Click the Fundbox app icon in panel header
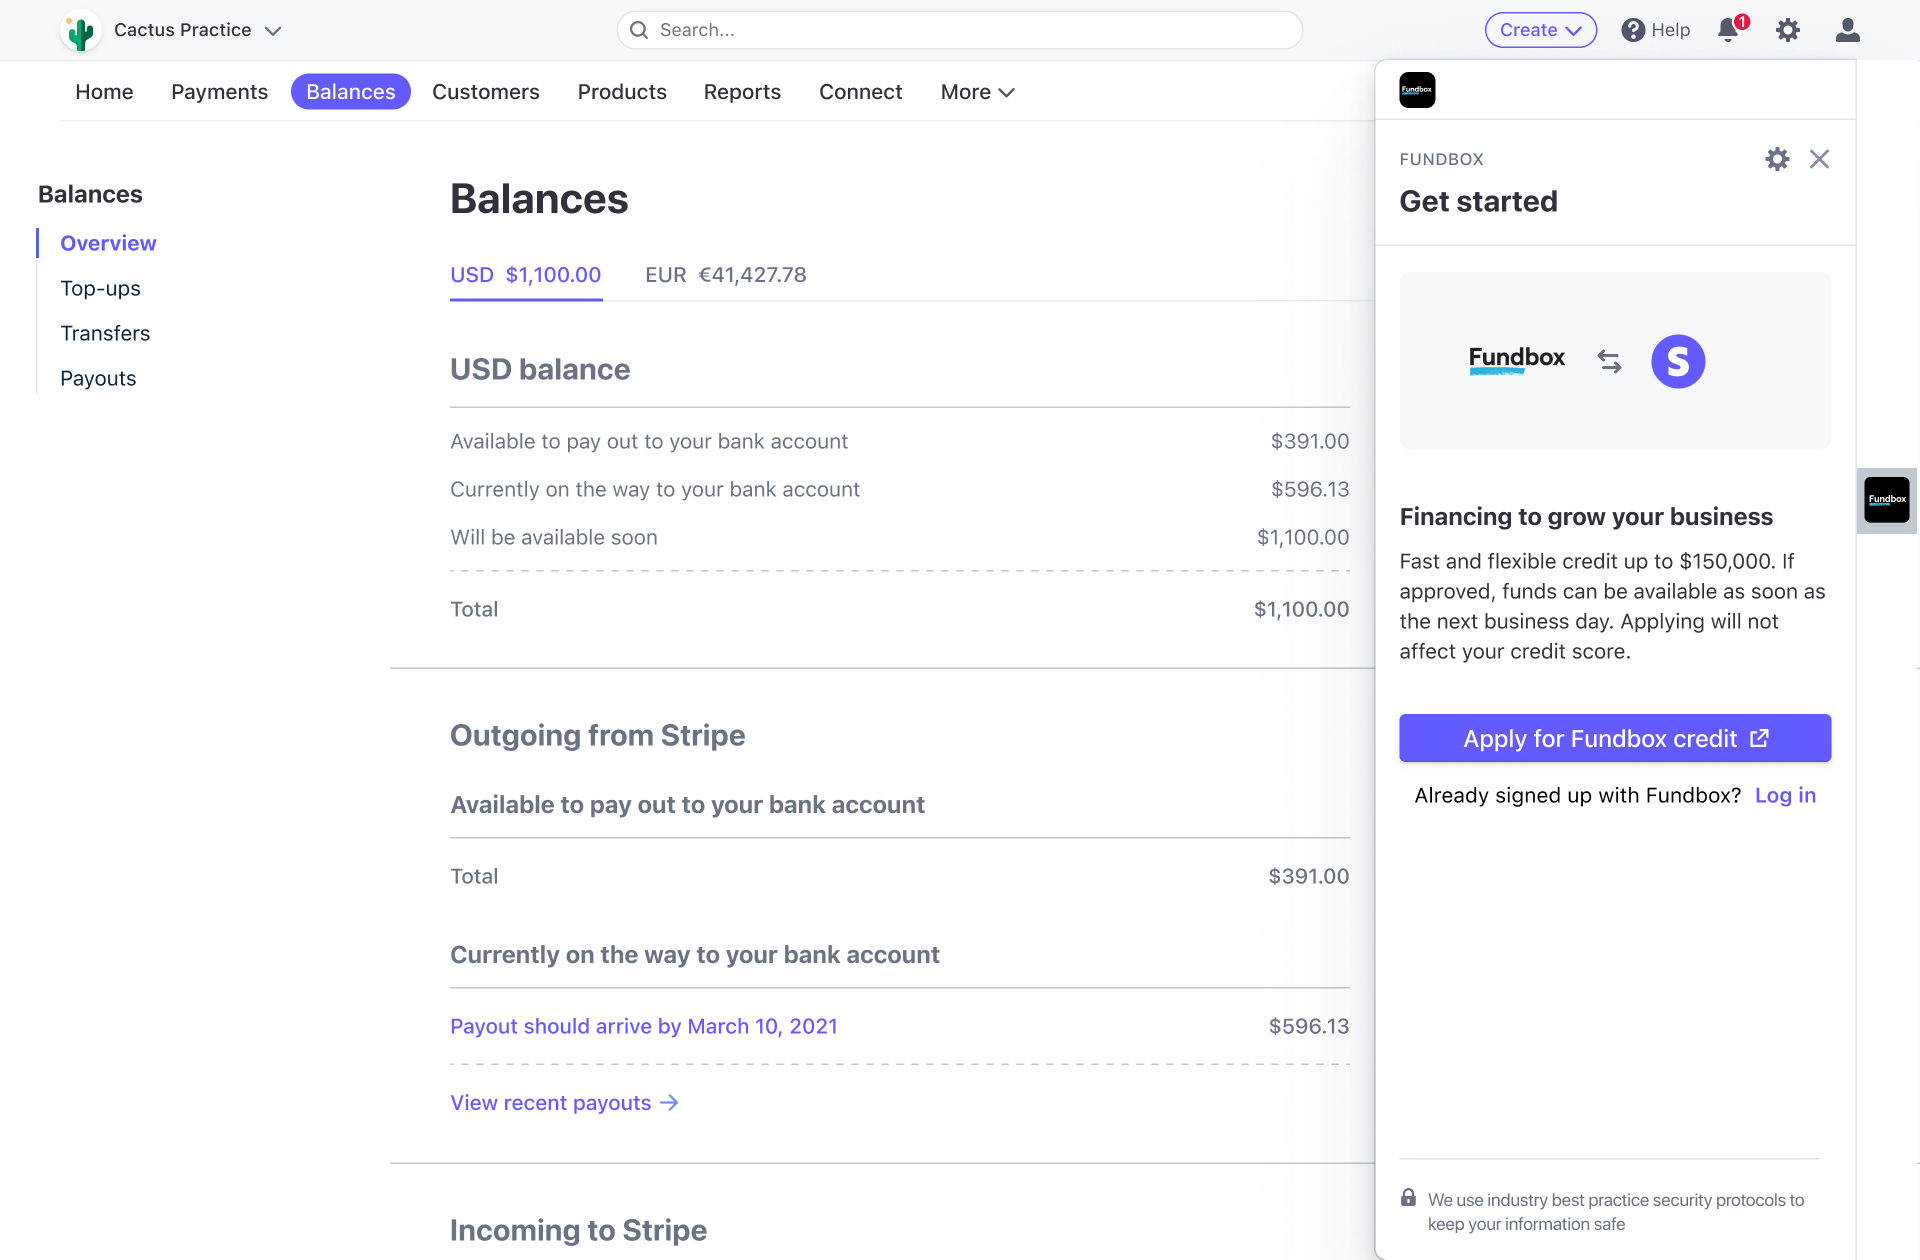The width and height of the screenshot is (1920, 1260). click(1417, 89)
